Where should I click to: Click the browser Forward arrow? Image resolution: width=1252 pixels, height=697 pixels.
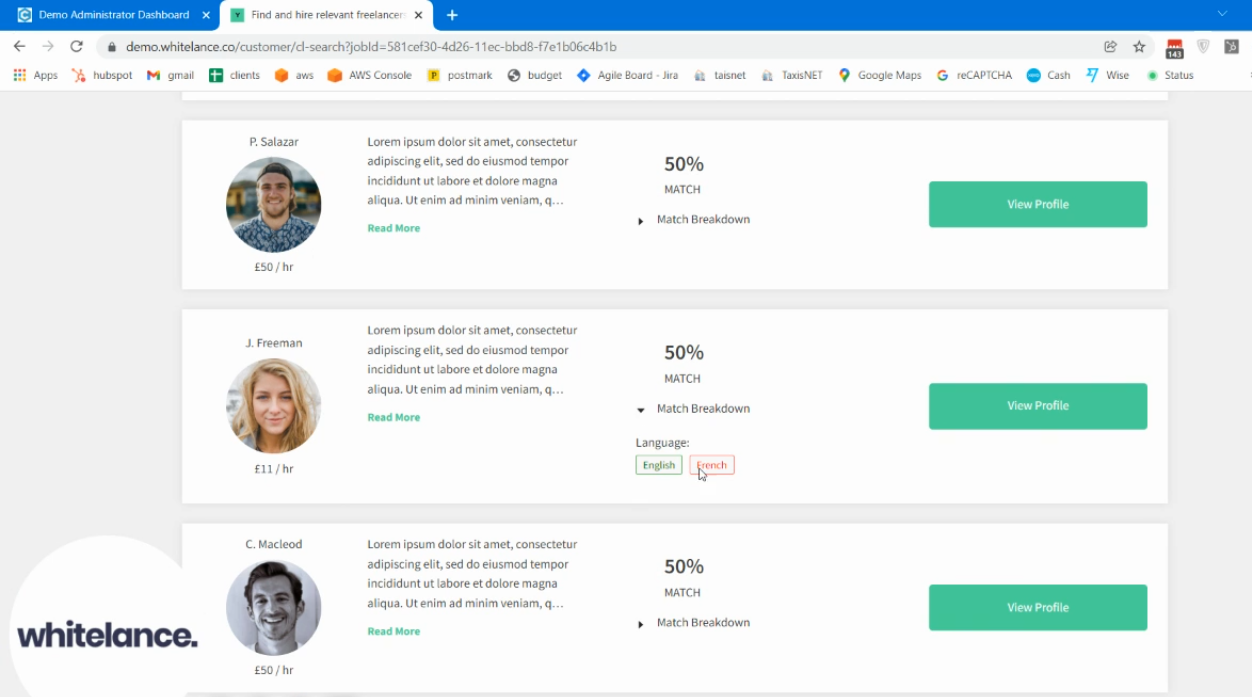tap(47, 46)
